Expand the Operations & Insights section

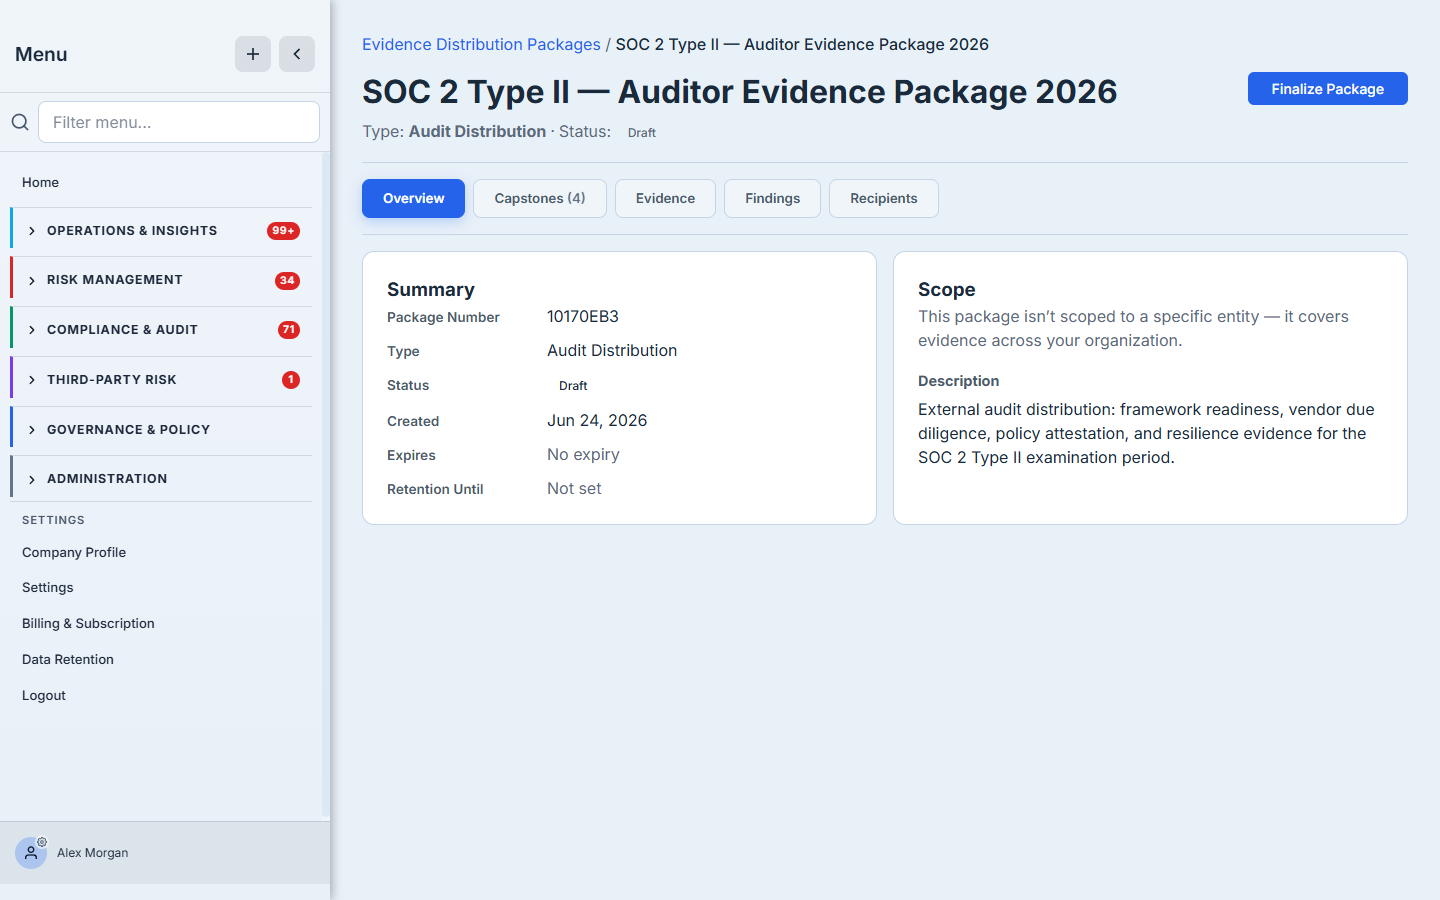click(x=161, y=231)
